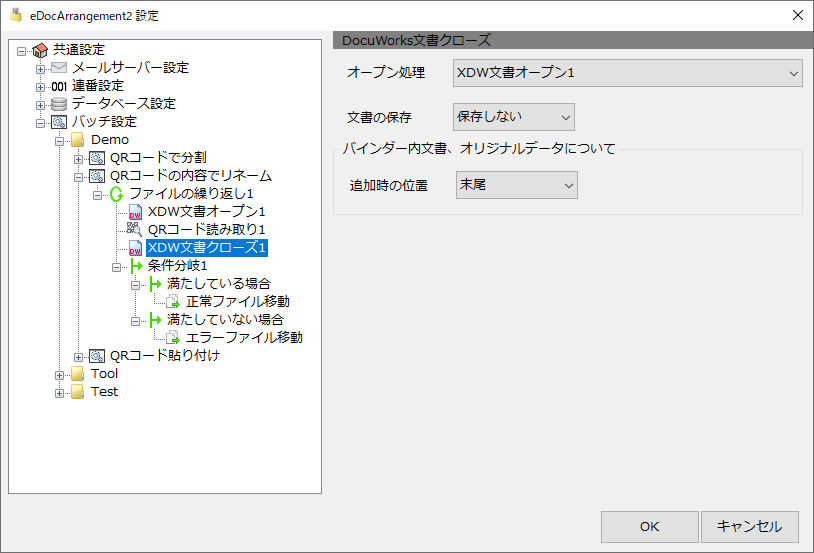Select the QRコード貼り付け tree item label
This screenshot has height=553, width=814.
(165, 356)
